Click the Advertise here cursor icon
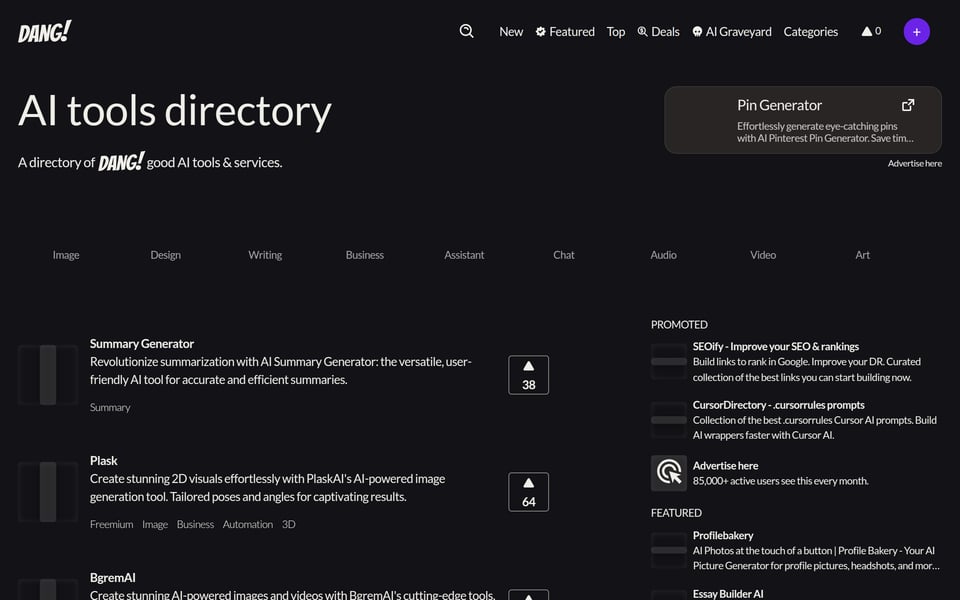 (668, 473)
